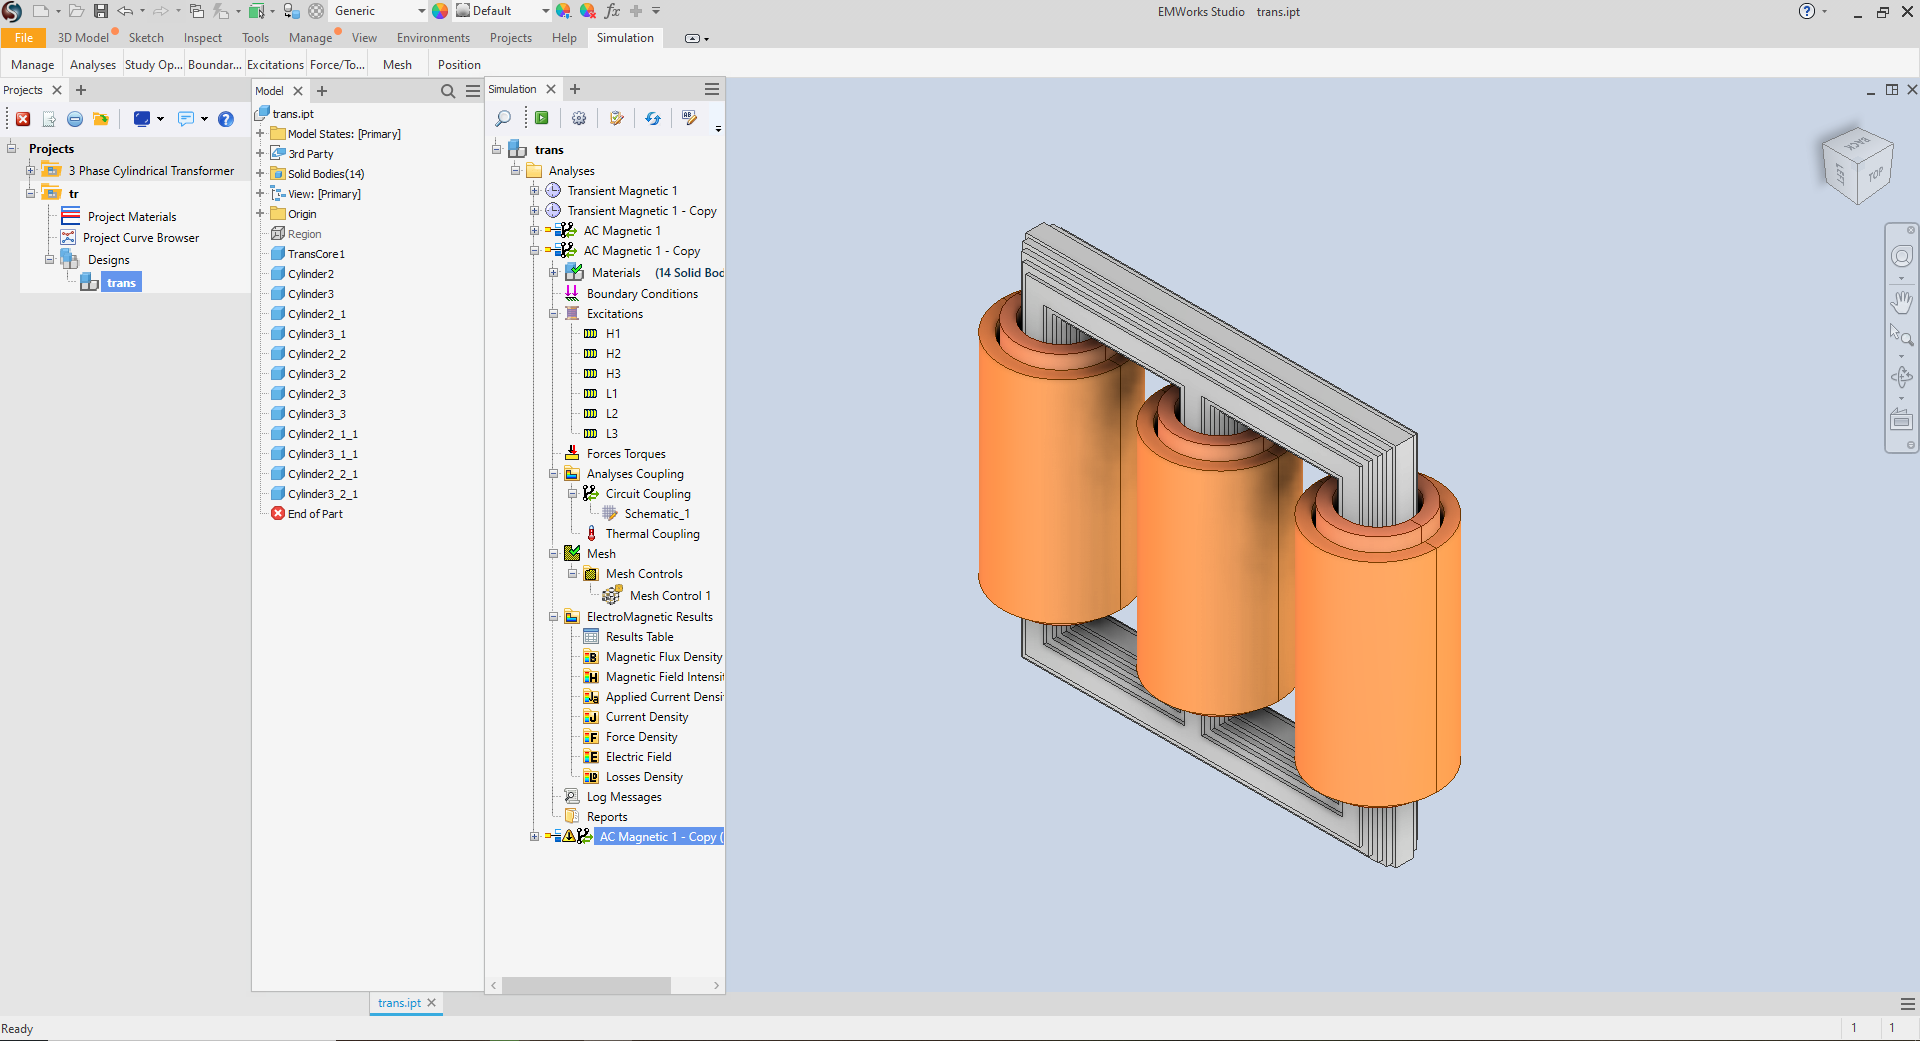Open the File menu
The width and height of the screenshot is (1920, 1041).
(24, 38)
